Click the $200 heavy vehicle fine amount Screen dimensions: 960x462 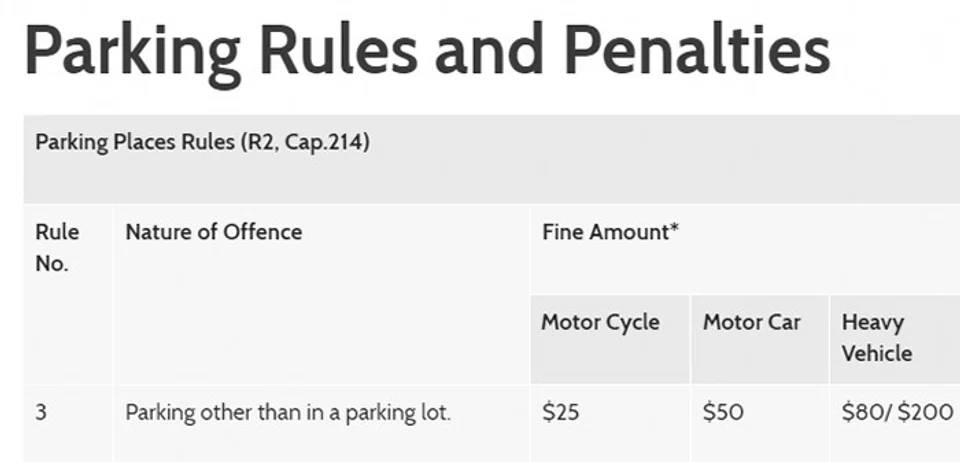[x=927, y=412]
